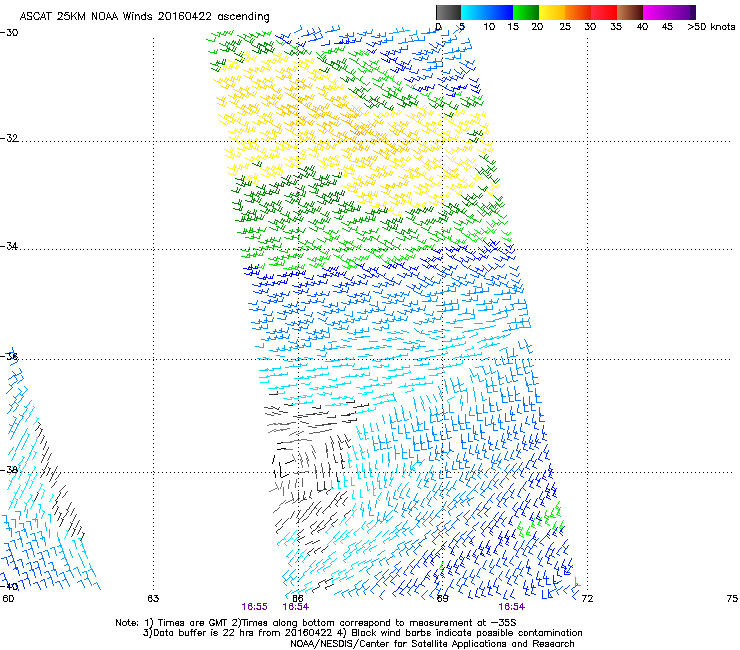Viewport: 740px width, 650px height.
Task: Click the '>50 knots' legend label
Action: (x=711, y=26)
